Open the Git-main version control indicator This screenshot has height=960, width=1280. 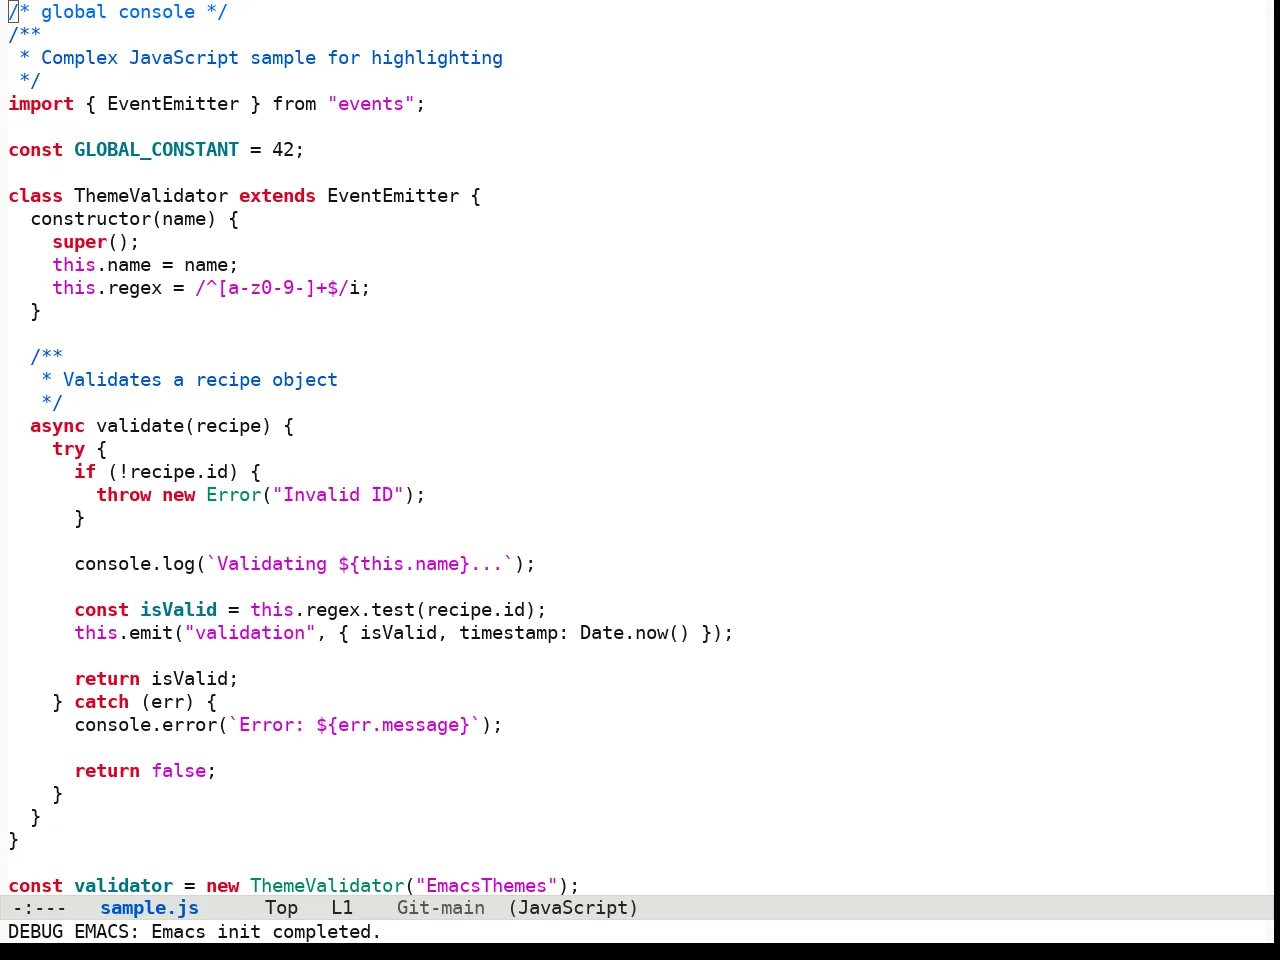pyautogui.click(x=440, y=908)
